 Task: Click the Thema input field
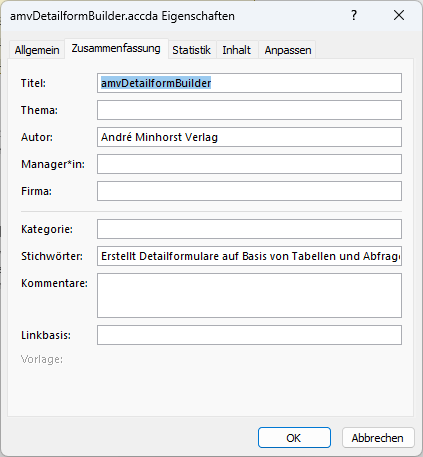249,110
